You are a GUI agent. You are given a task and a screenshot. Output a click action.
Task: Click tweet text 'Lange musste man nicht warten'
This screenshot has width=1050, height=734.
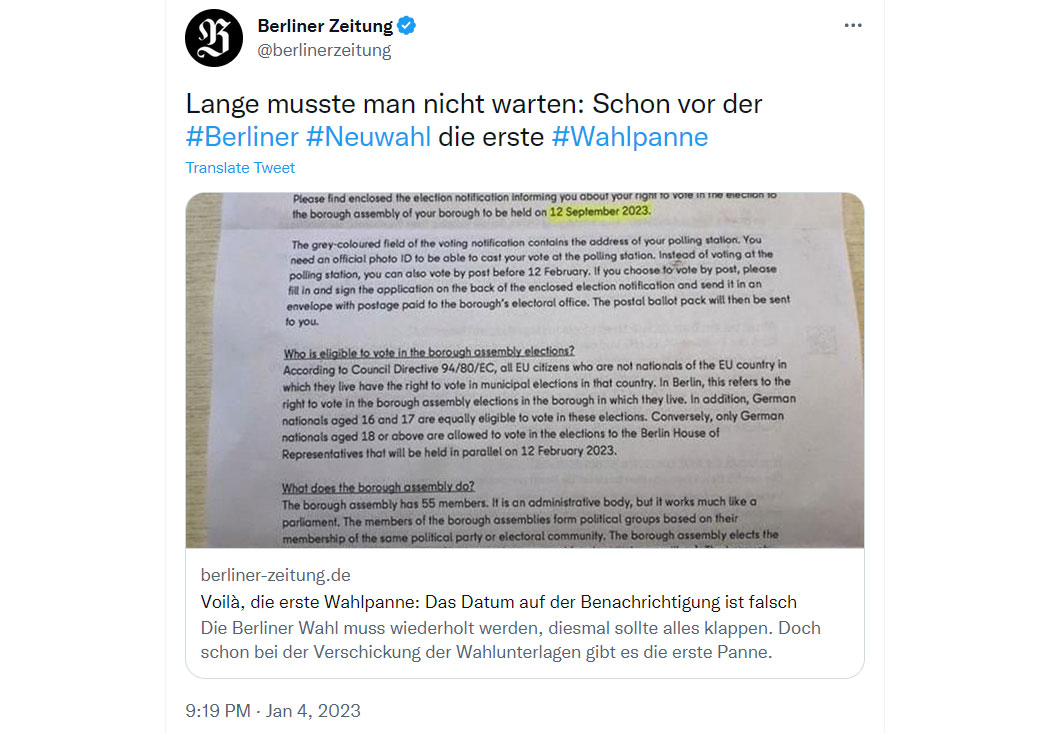pos(385,104)
